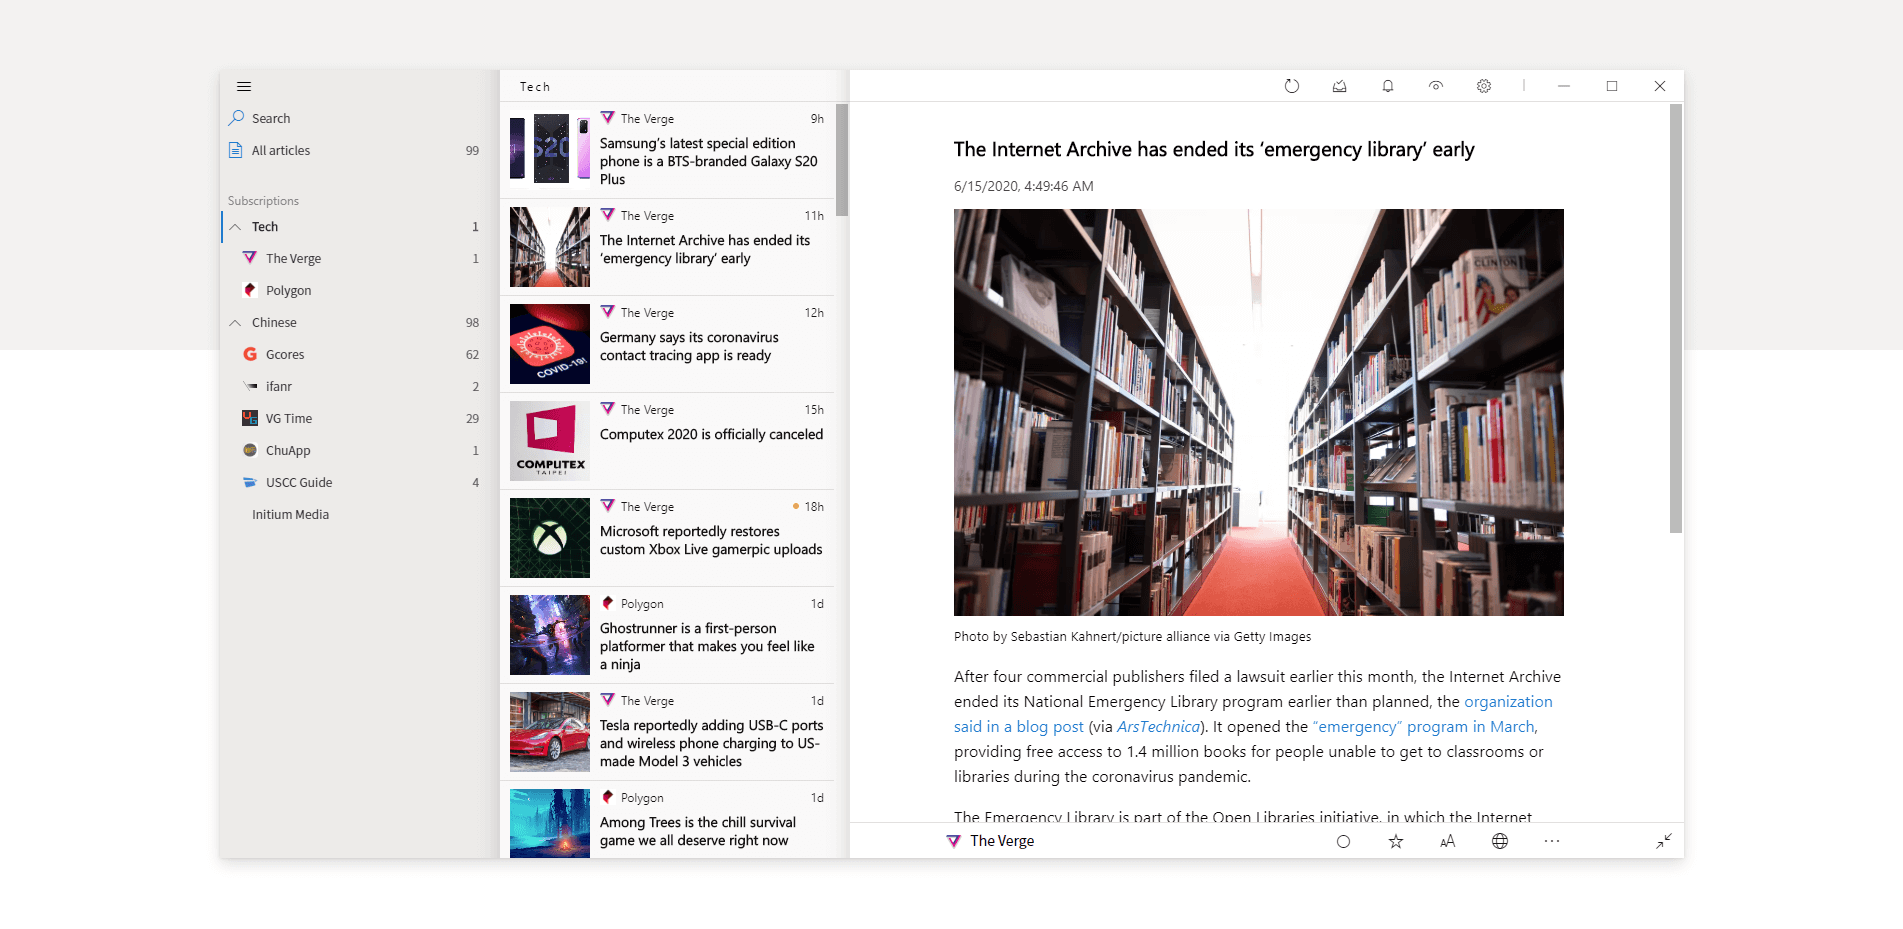Open the 'emergency program in March' link
1903x929 pixels.
click(x=1424, y=727)
